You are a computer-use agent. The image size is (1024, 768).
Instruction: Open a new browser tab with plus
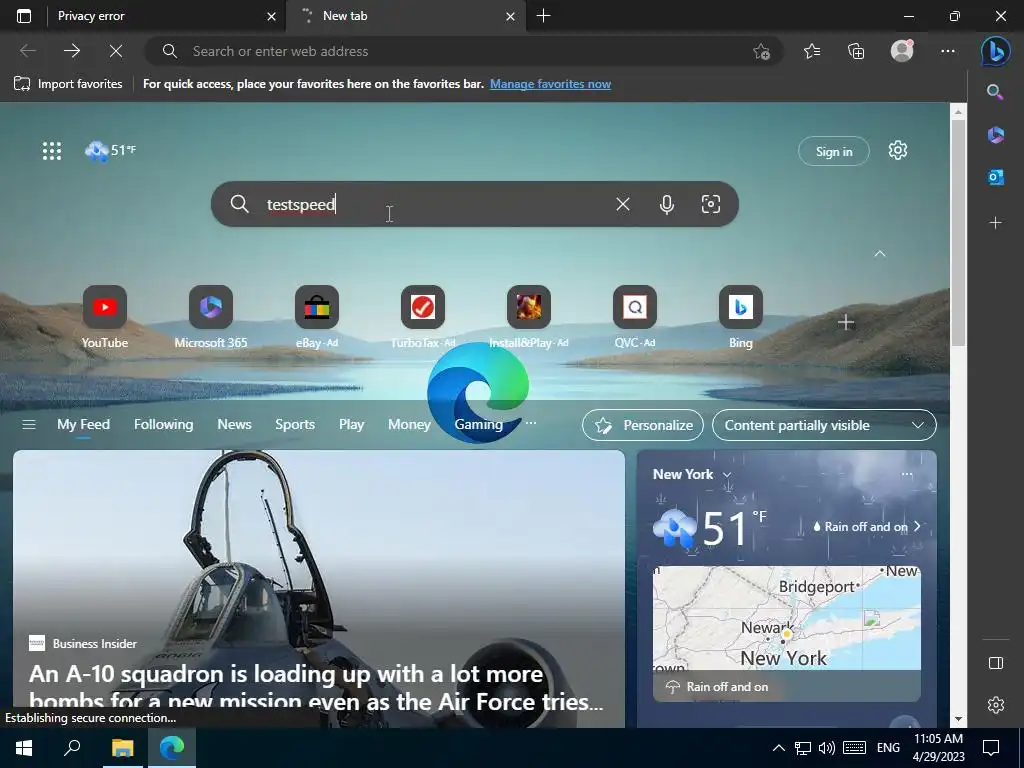point(543,16)
